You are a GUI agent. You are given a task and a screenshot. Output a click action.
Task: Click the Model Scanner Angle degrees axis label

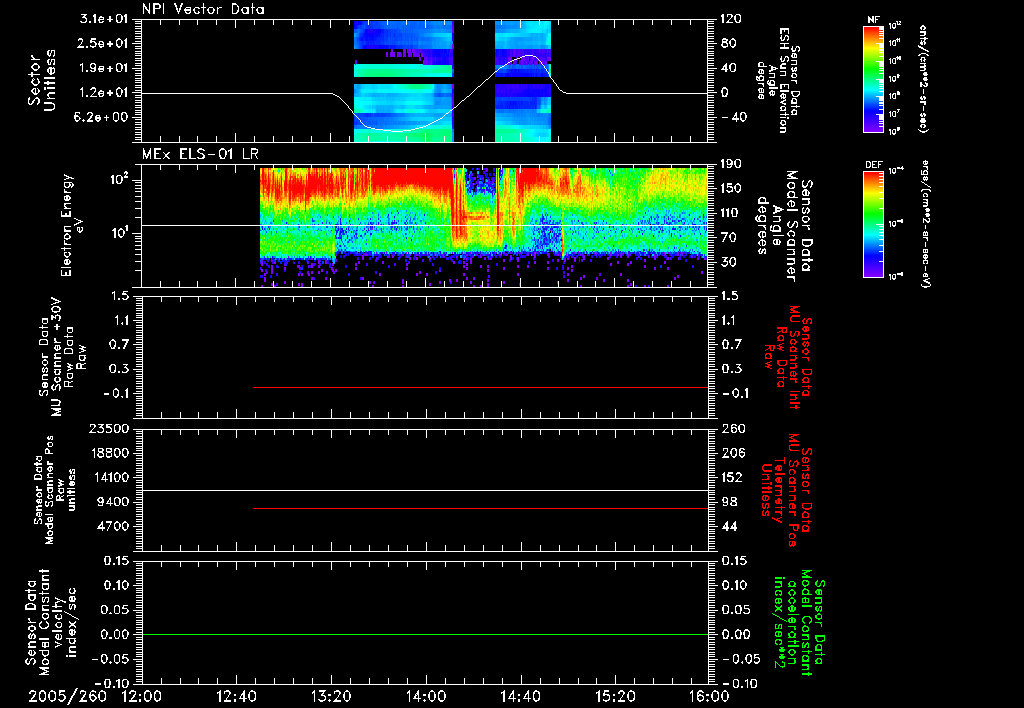click(x=784, y=226)
